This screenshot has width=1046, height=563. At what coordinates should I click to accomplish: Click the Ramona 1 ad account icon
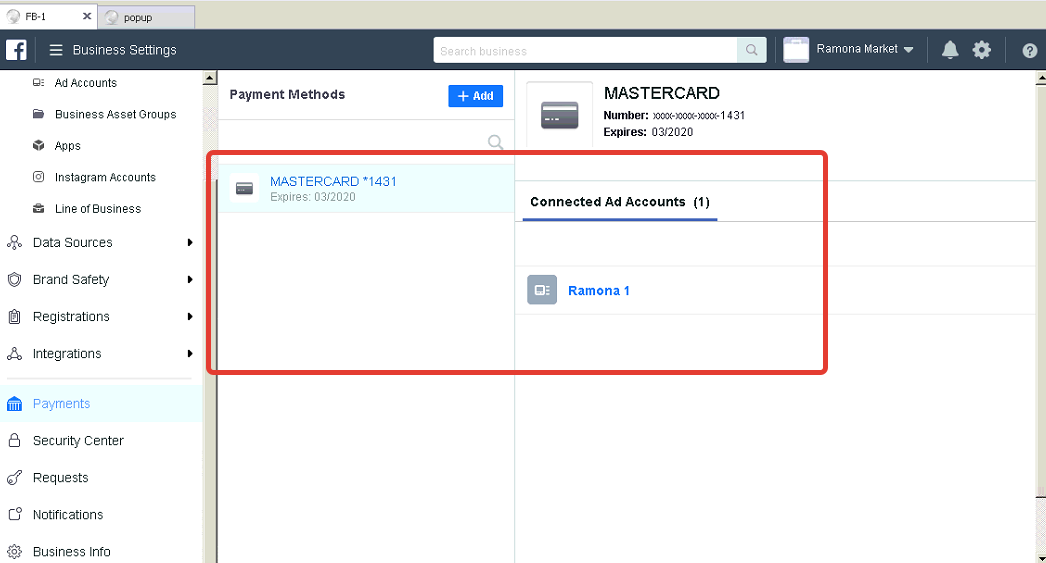click(x=542, y=290)
